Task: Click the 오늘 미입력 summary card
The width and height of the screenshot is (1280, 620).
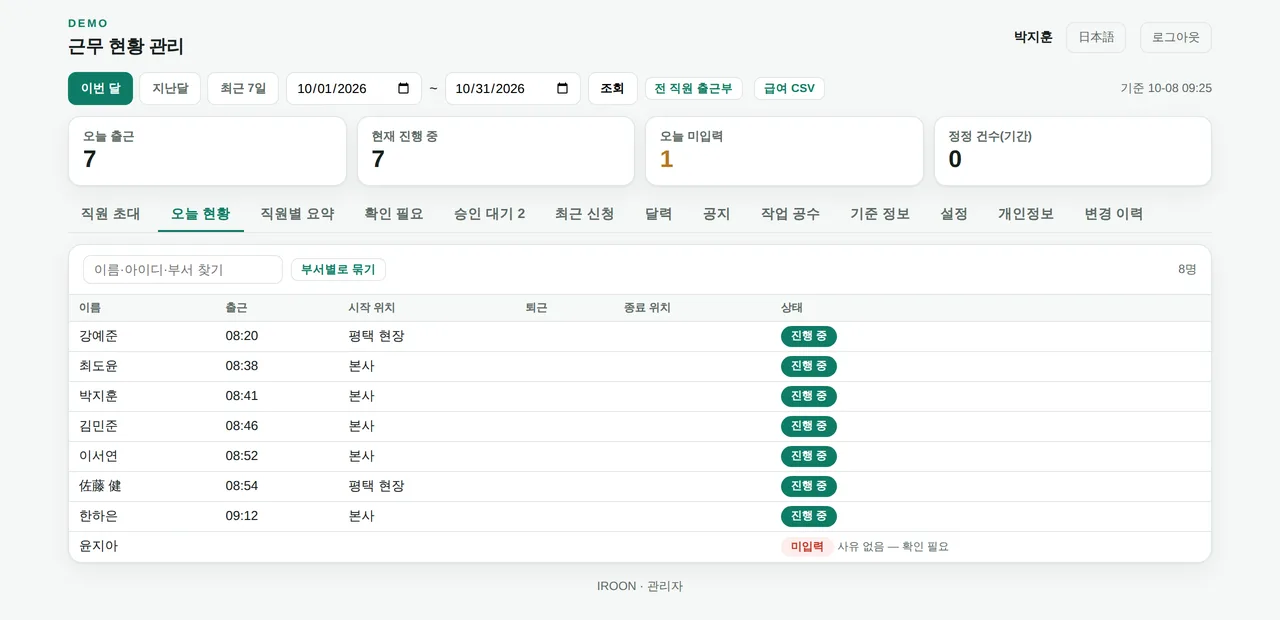Action: click(784, 151)
